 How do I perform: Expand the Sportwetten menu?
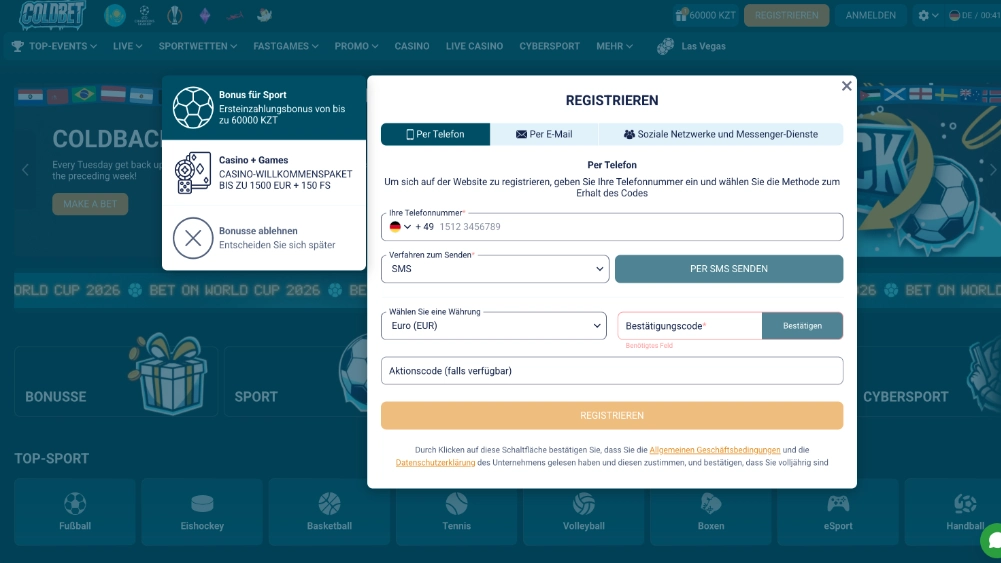197,46
